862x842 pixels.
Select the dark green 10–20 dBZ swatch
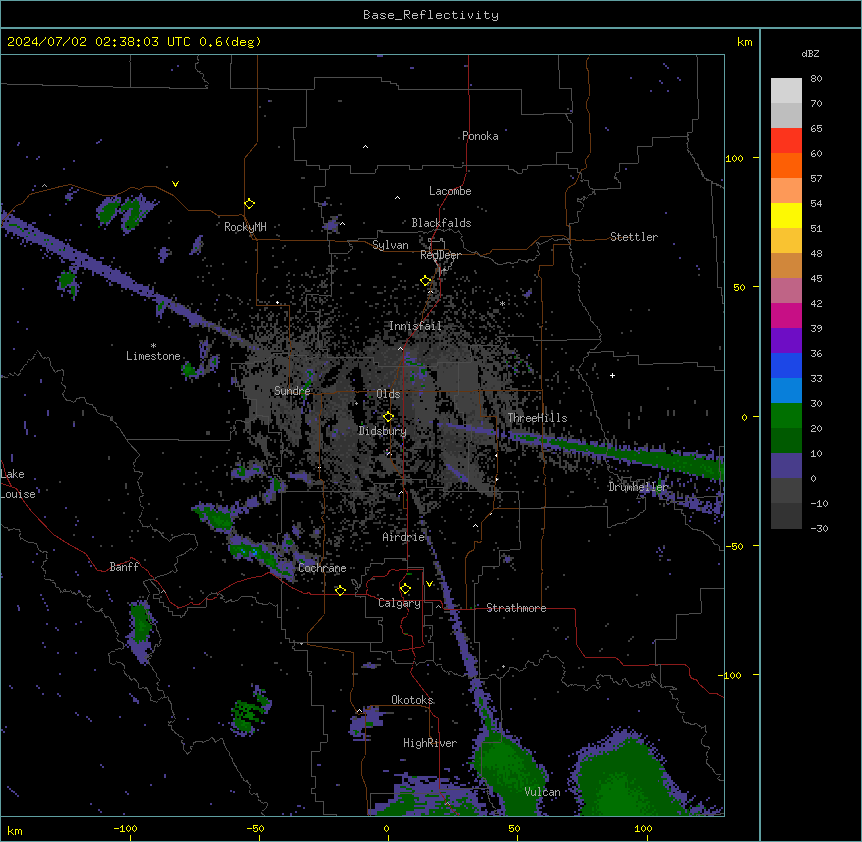tap(786, 441)
